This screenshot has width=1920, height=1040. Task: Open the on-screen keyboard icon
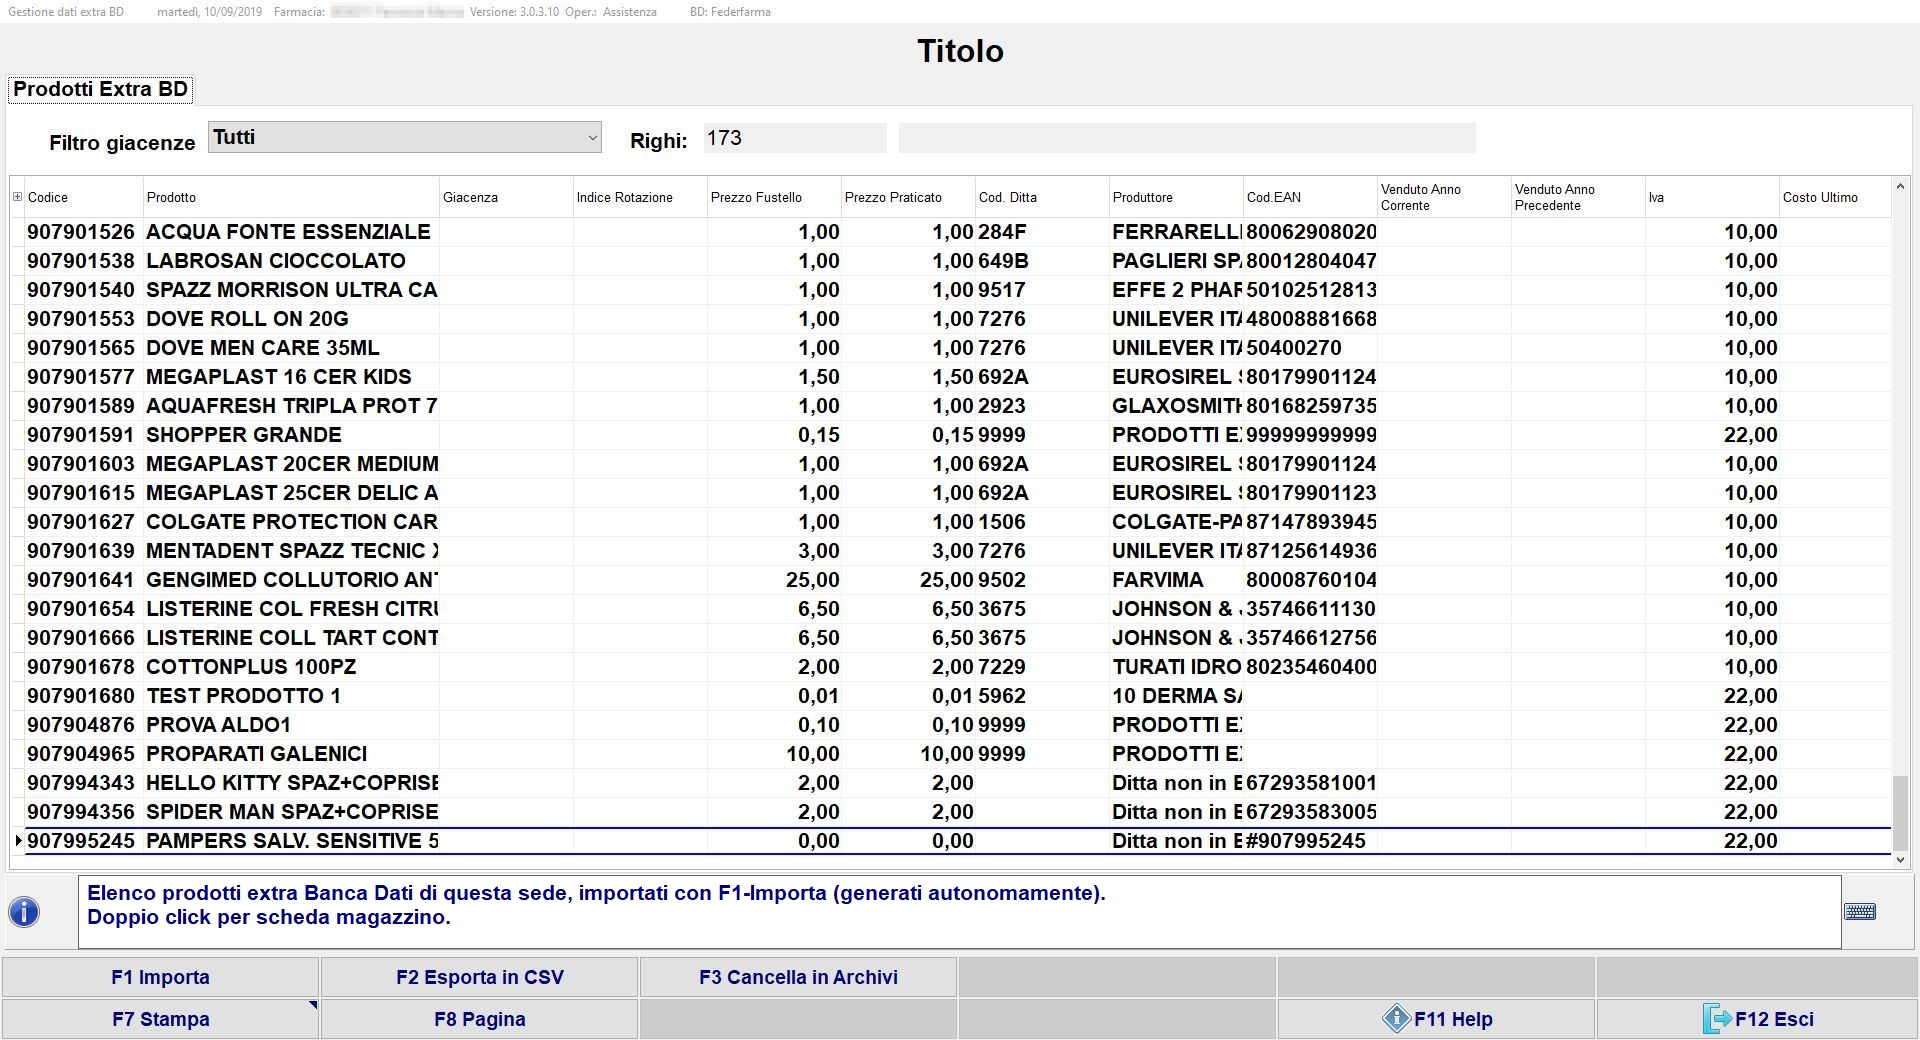coord(1859,912)
